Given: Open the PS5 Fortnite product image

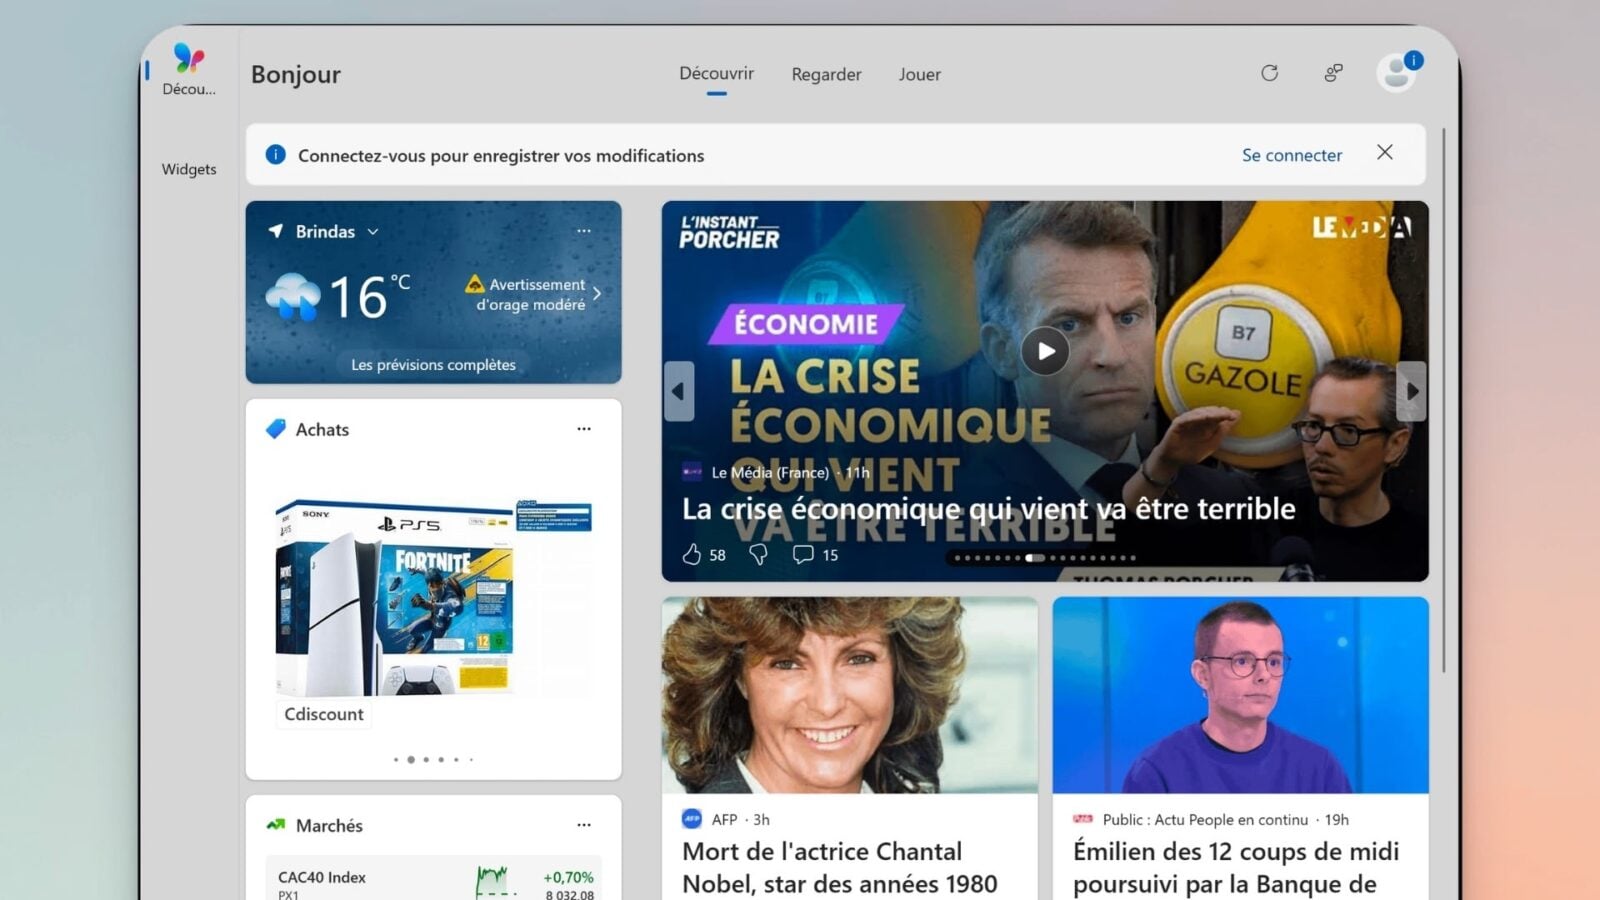Looking at the screenshot, I should coord(433,597).
